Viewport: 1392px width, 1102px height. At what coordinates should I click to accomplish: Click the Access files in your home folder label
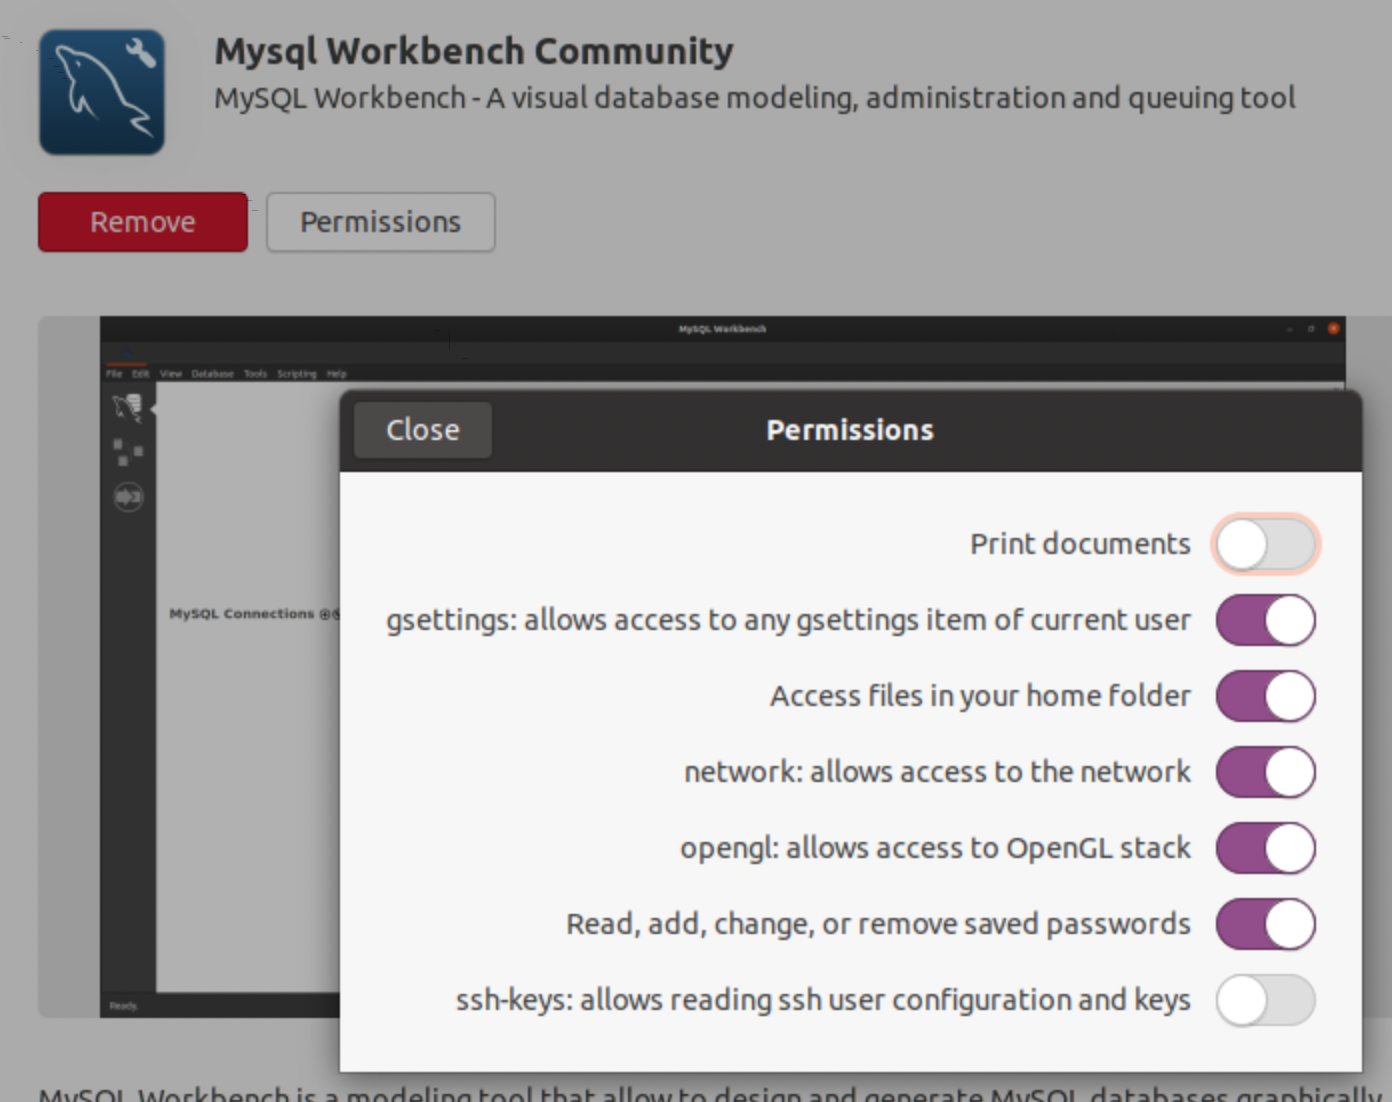point(980,696)
